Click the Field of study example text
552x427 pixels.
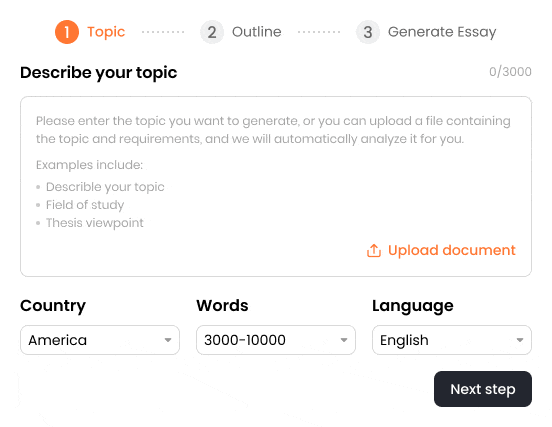click(x=85, y=205)
